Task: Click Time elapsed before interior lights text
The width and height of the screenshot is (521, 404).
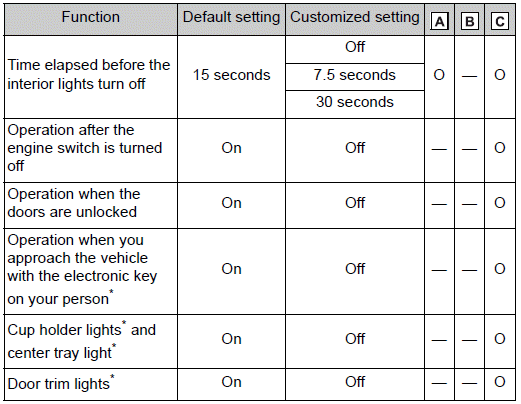Action: point(89,74)
